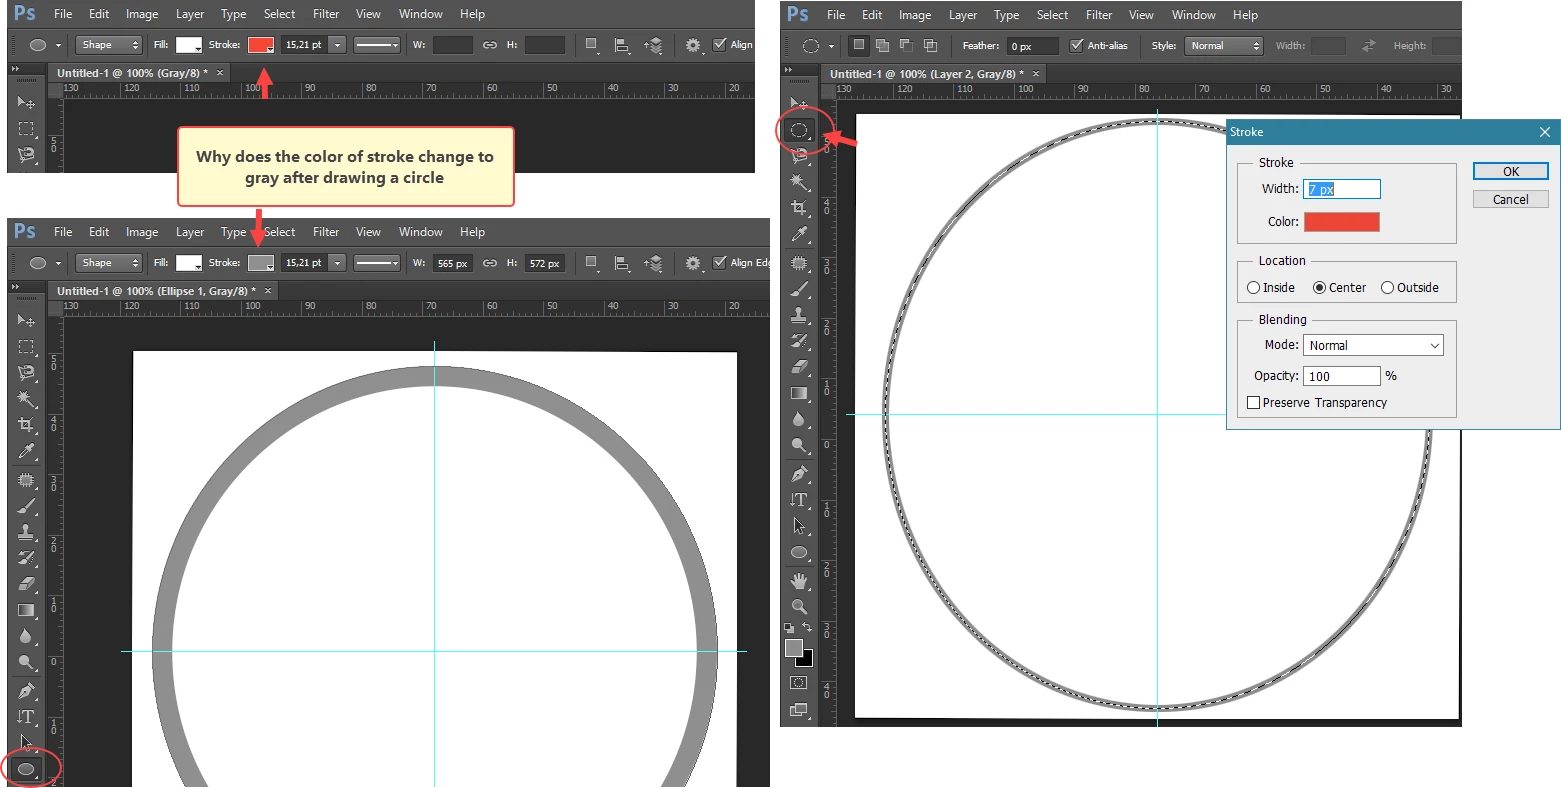Swap foreground and background colors icon

[x=808, y=628]
